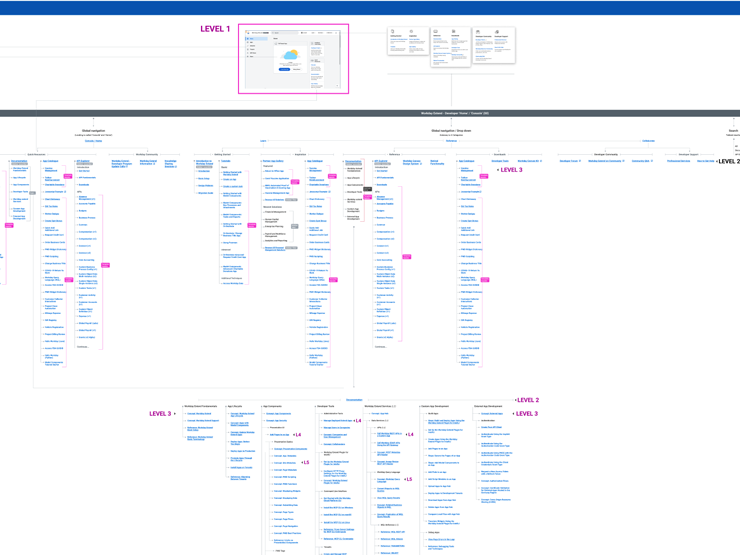Click the Developer Forum link
Viewport: 740px width, 555px height.
click(570, 161)
